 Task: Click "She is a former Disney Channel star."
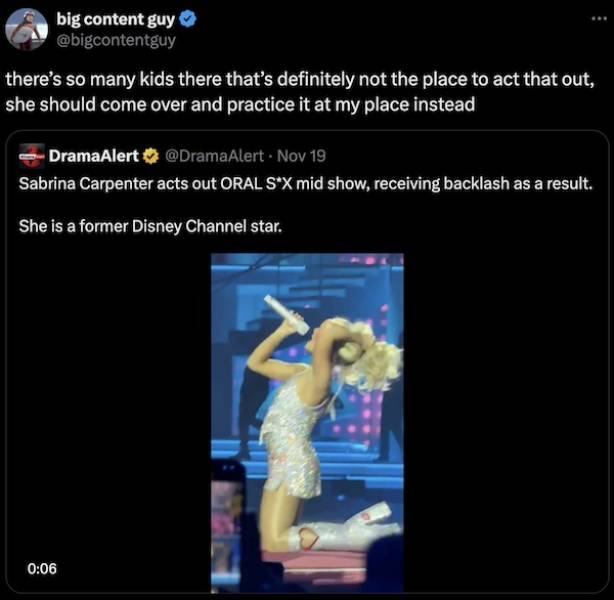pyautogui.click(x=150, y=227)
